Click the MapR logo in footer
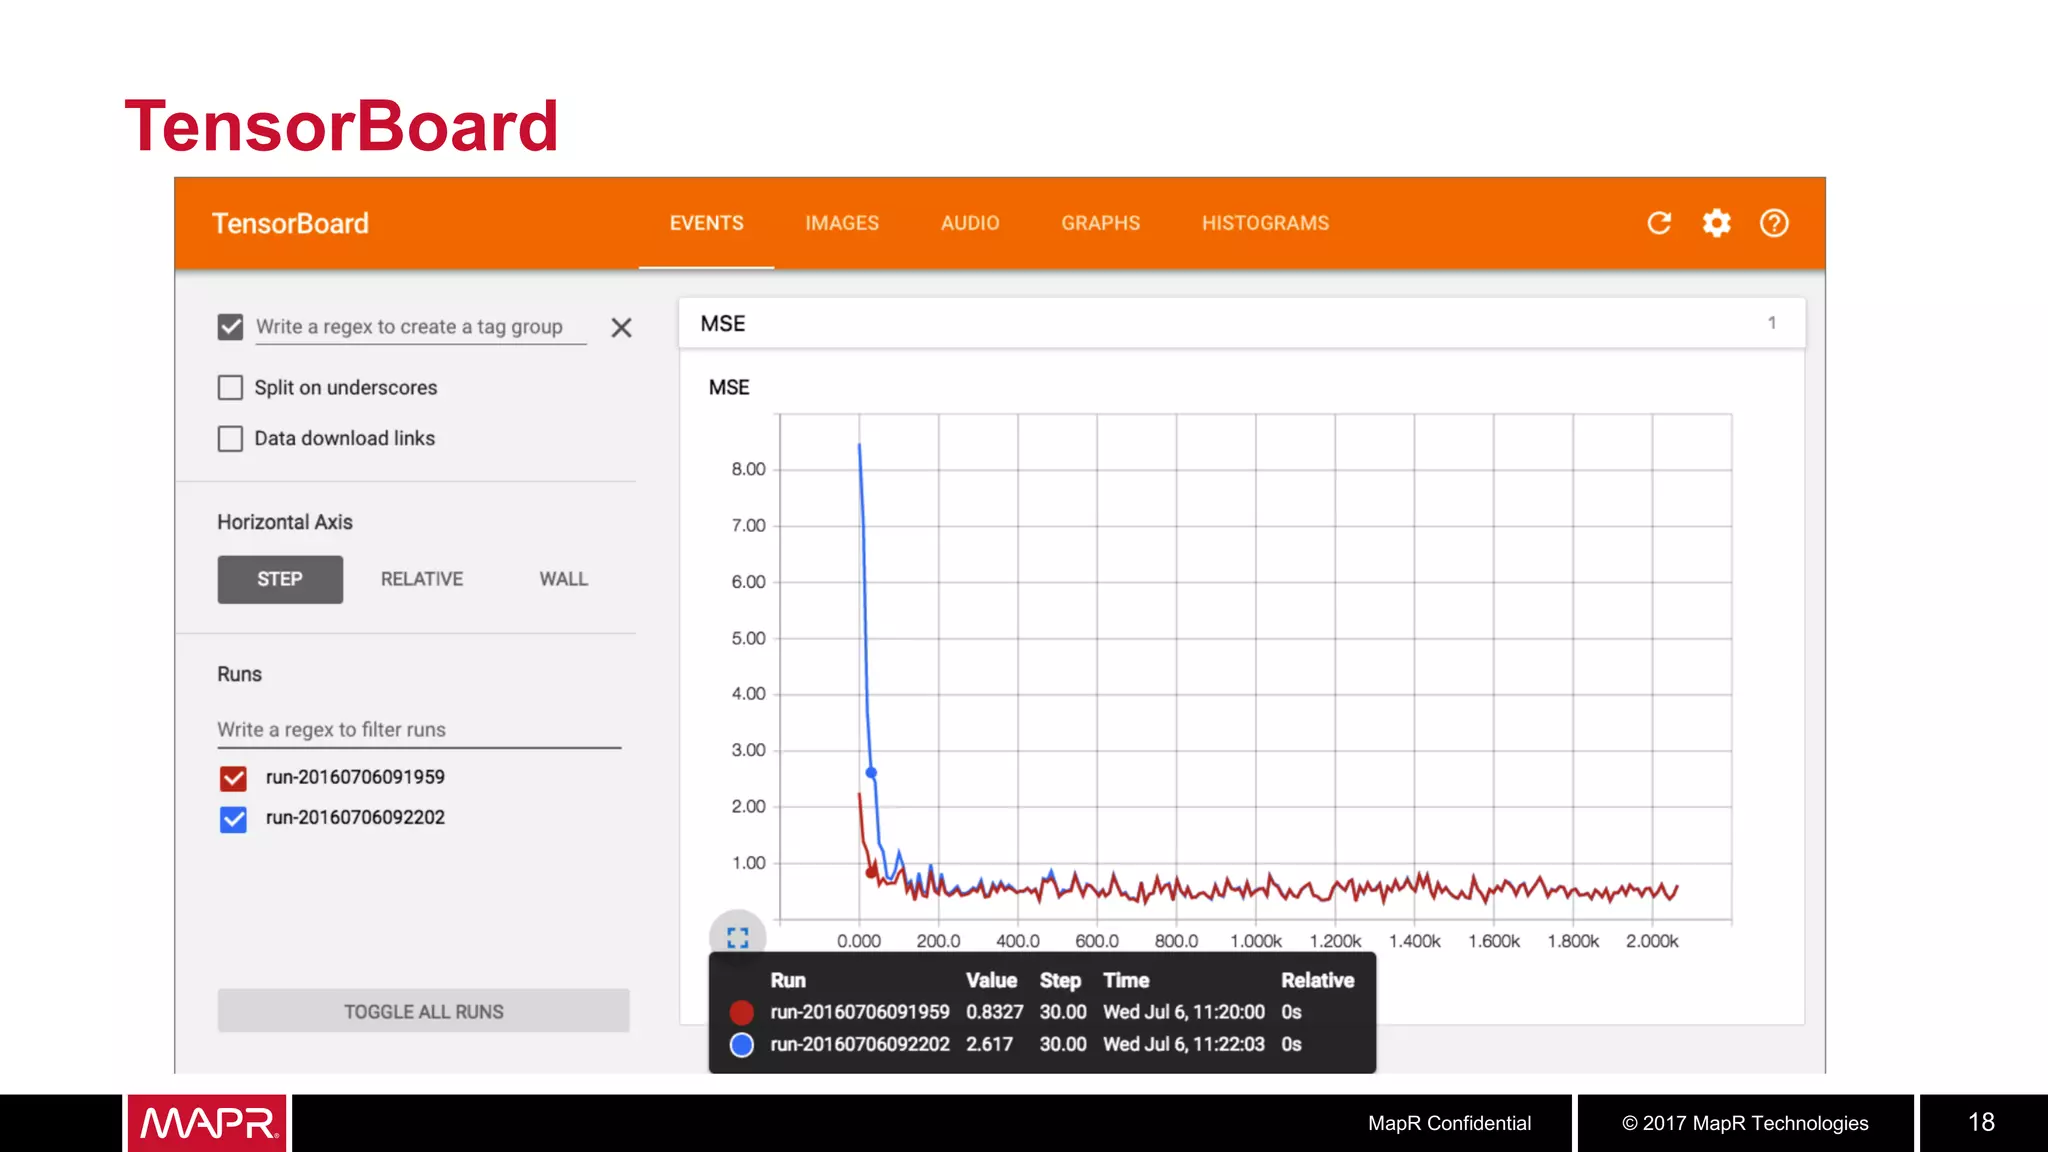Screen dimensions: 2048x1152 pos(207,1123)
